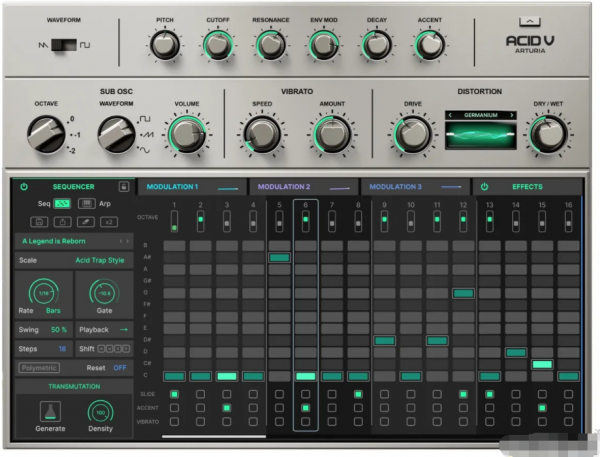The width and height of the screenshot is (600, 457).
Task: Flip the main Waveform switch
Action: 64,45
